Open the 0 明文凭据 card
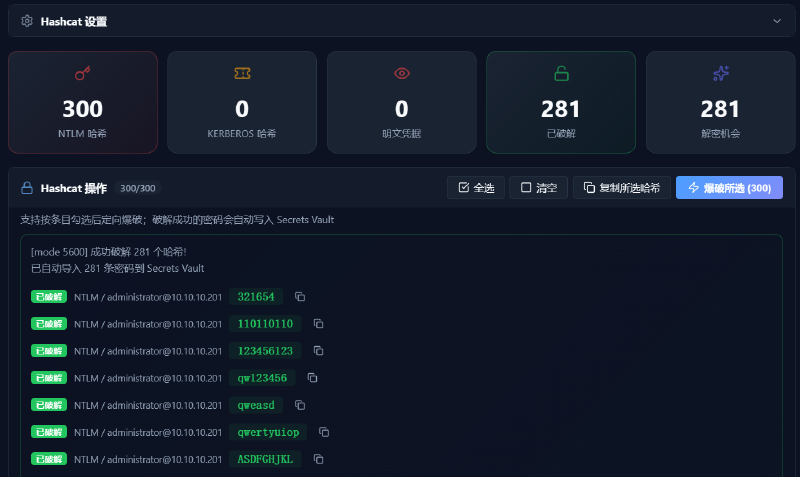The width and height of the screenshot is (800, 477). (x=402, y=102)
